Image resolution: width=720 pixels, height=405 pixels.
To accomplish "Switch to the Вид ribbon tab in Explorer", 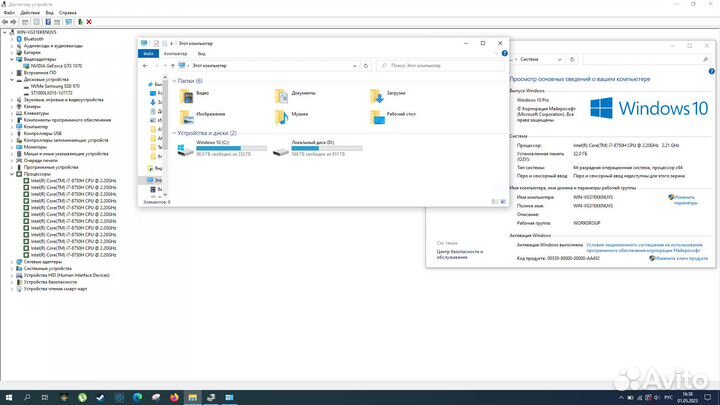I will pos(202,54).
